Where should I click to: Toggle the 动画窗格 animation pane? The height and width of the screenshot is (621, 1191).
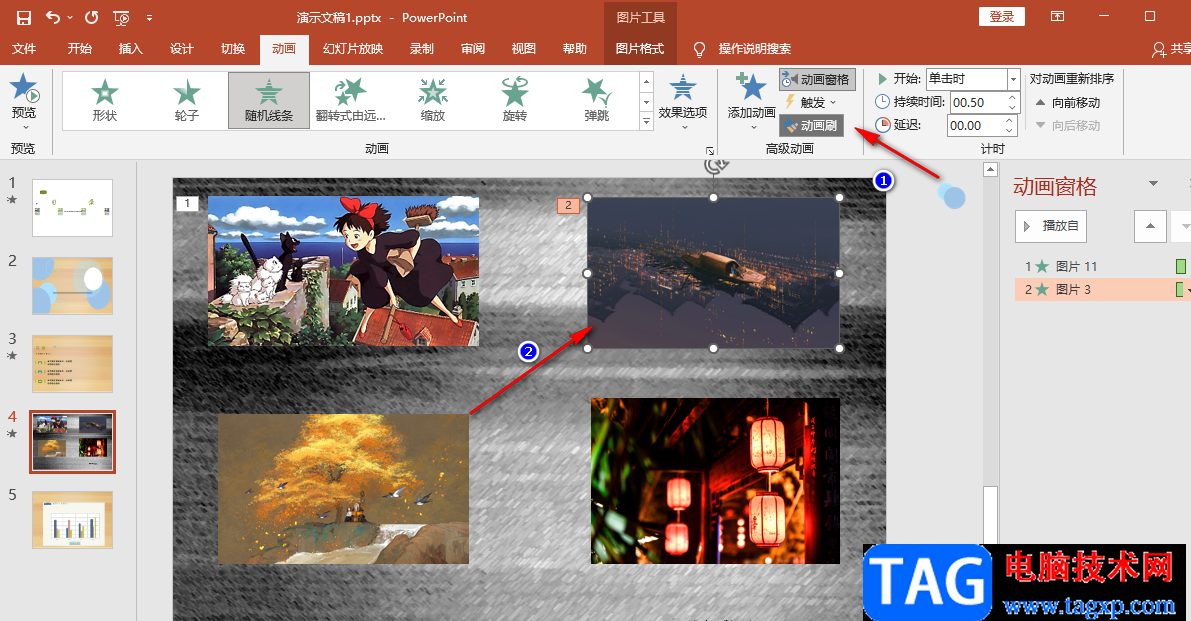click(817, 79)
